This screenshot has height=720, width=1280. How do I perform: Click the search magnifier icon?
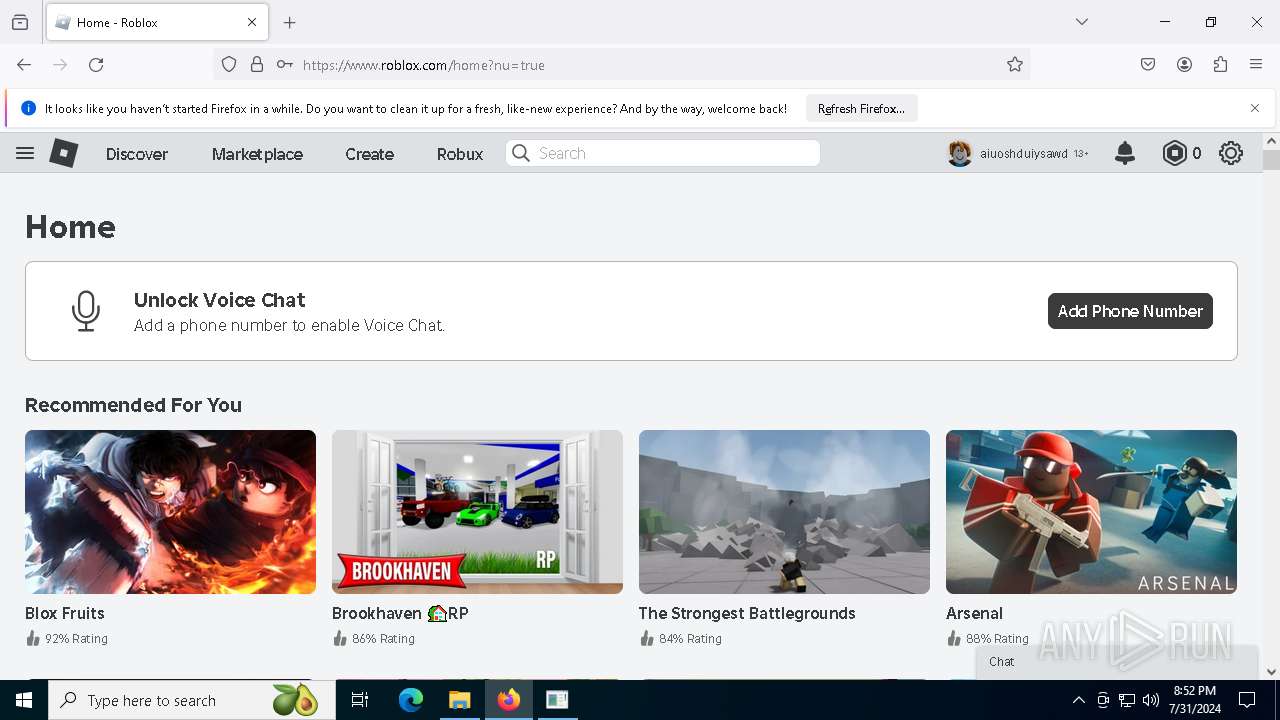520,153
